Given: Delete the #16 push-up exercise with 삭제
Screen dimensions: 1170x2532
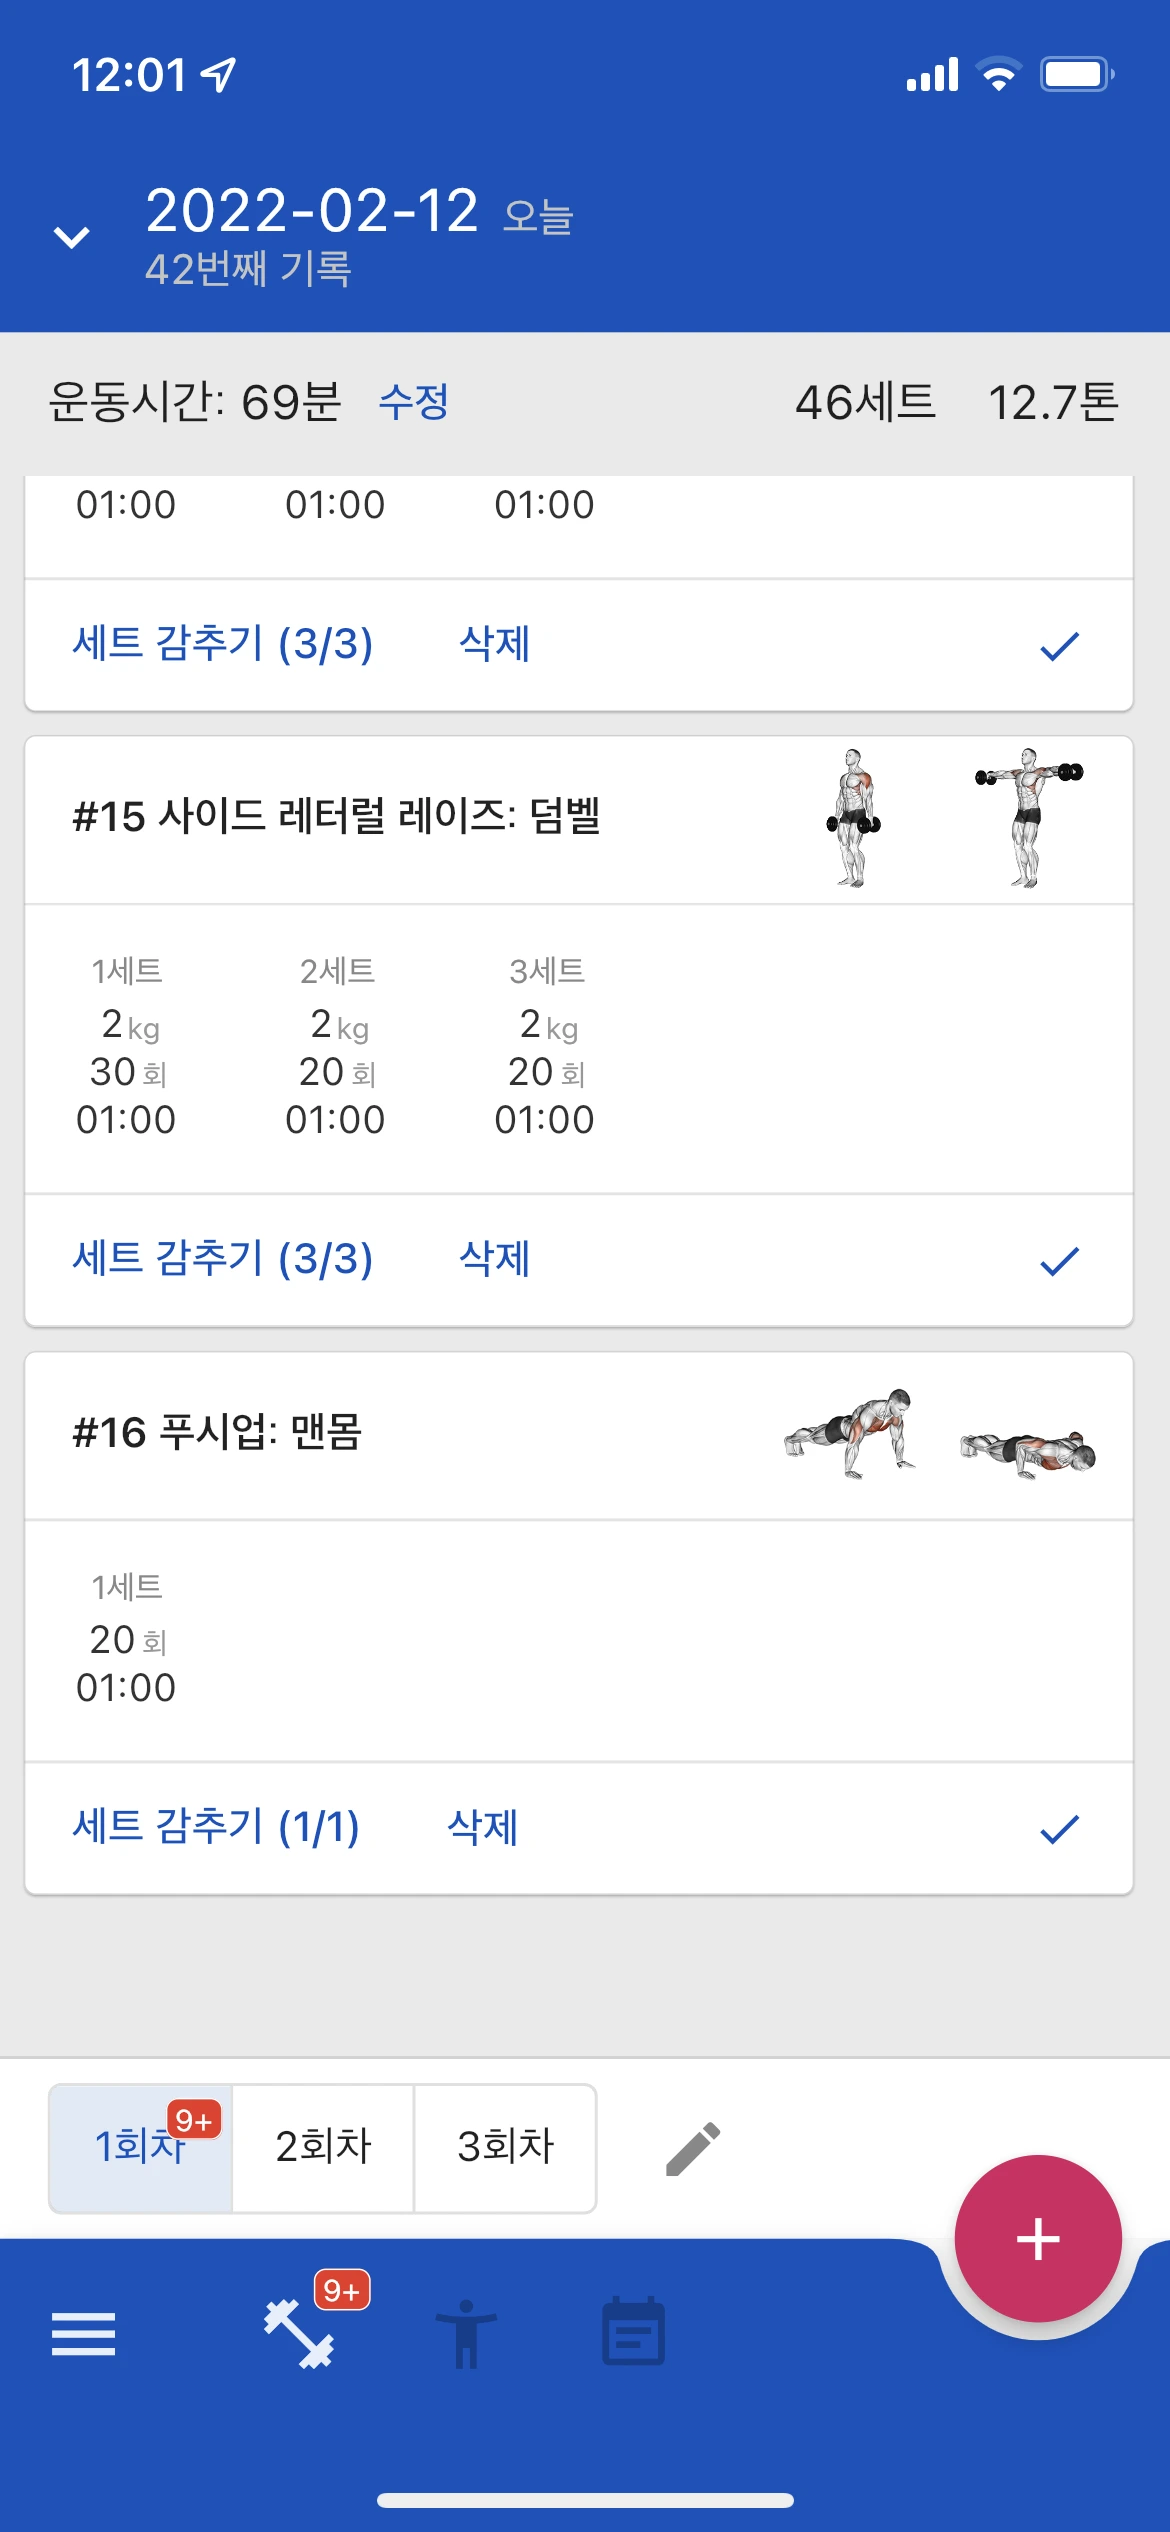Looking at the screenshot, I should coord(482,1826).
